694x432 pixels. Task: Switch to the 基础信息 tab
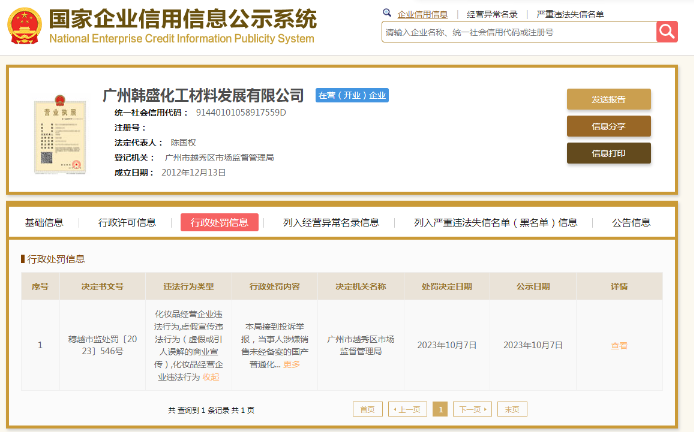(44, 222)
